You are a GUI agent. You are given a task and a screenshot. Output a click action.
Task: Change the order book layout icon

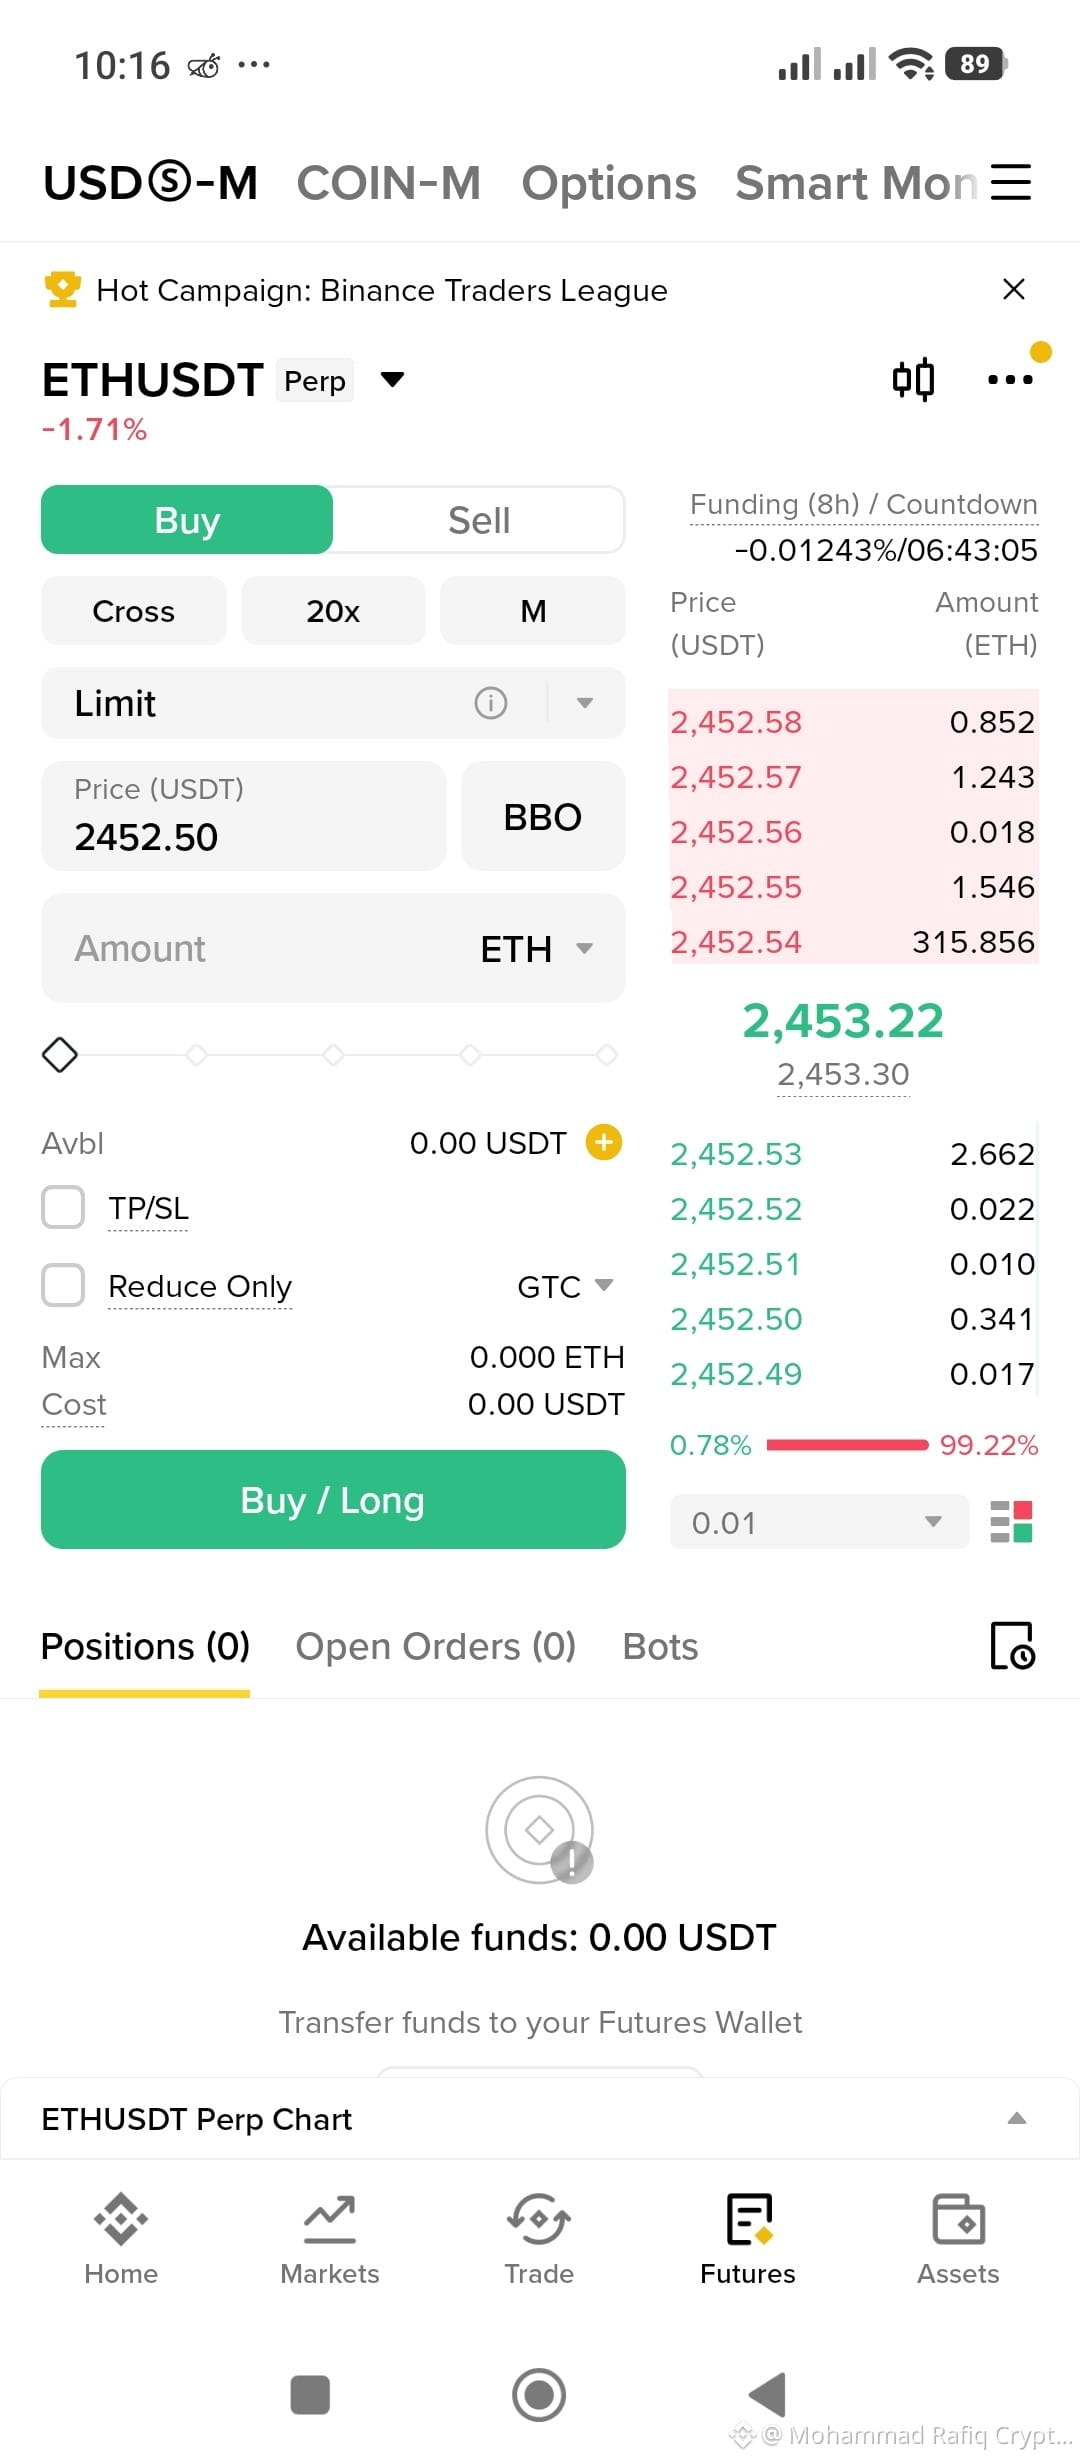click(x=1011, y=1522)
